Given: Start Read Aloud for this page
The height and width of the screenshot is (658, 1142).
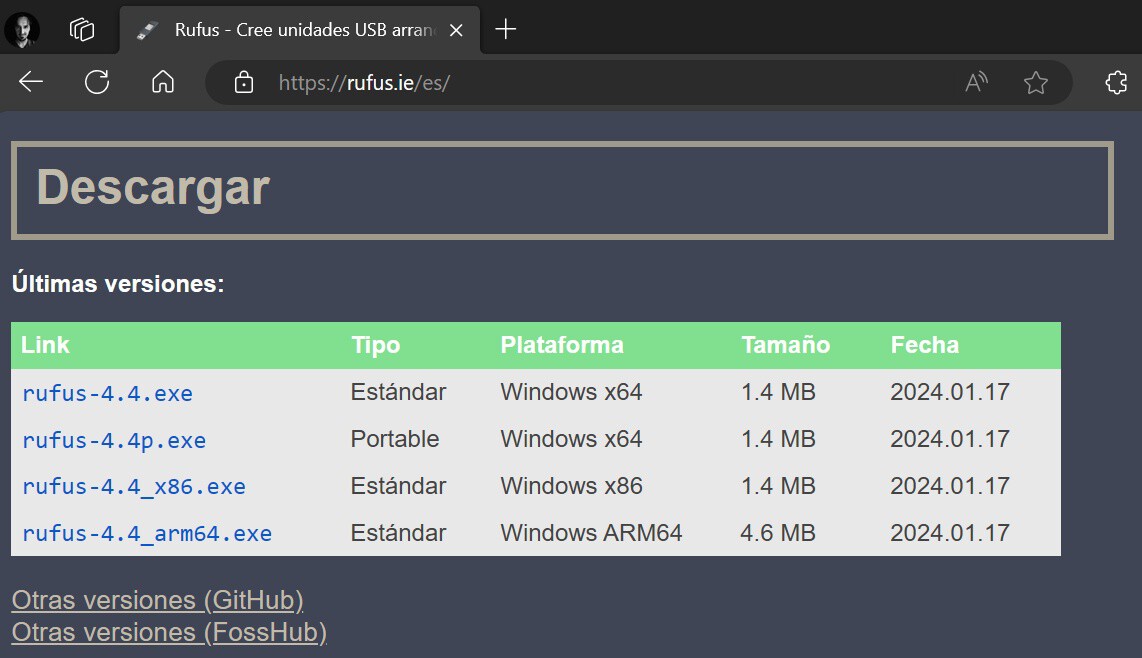Looking at the screenshot, I should tap(976, 83).
